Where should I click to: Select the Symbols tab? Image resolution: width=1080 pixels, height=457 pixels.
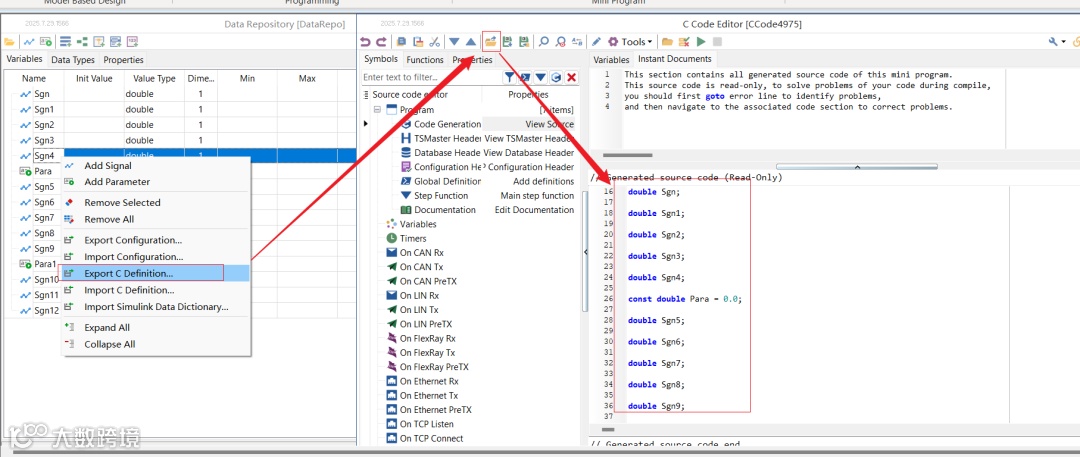coord(381,59)
